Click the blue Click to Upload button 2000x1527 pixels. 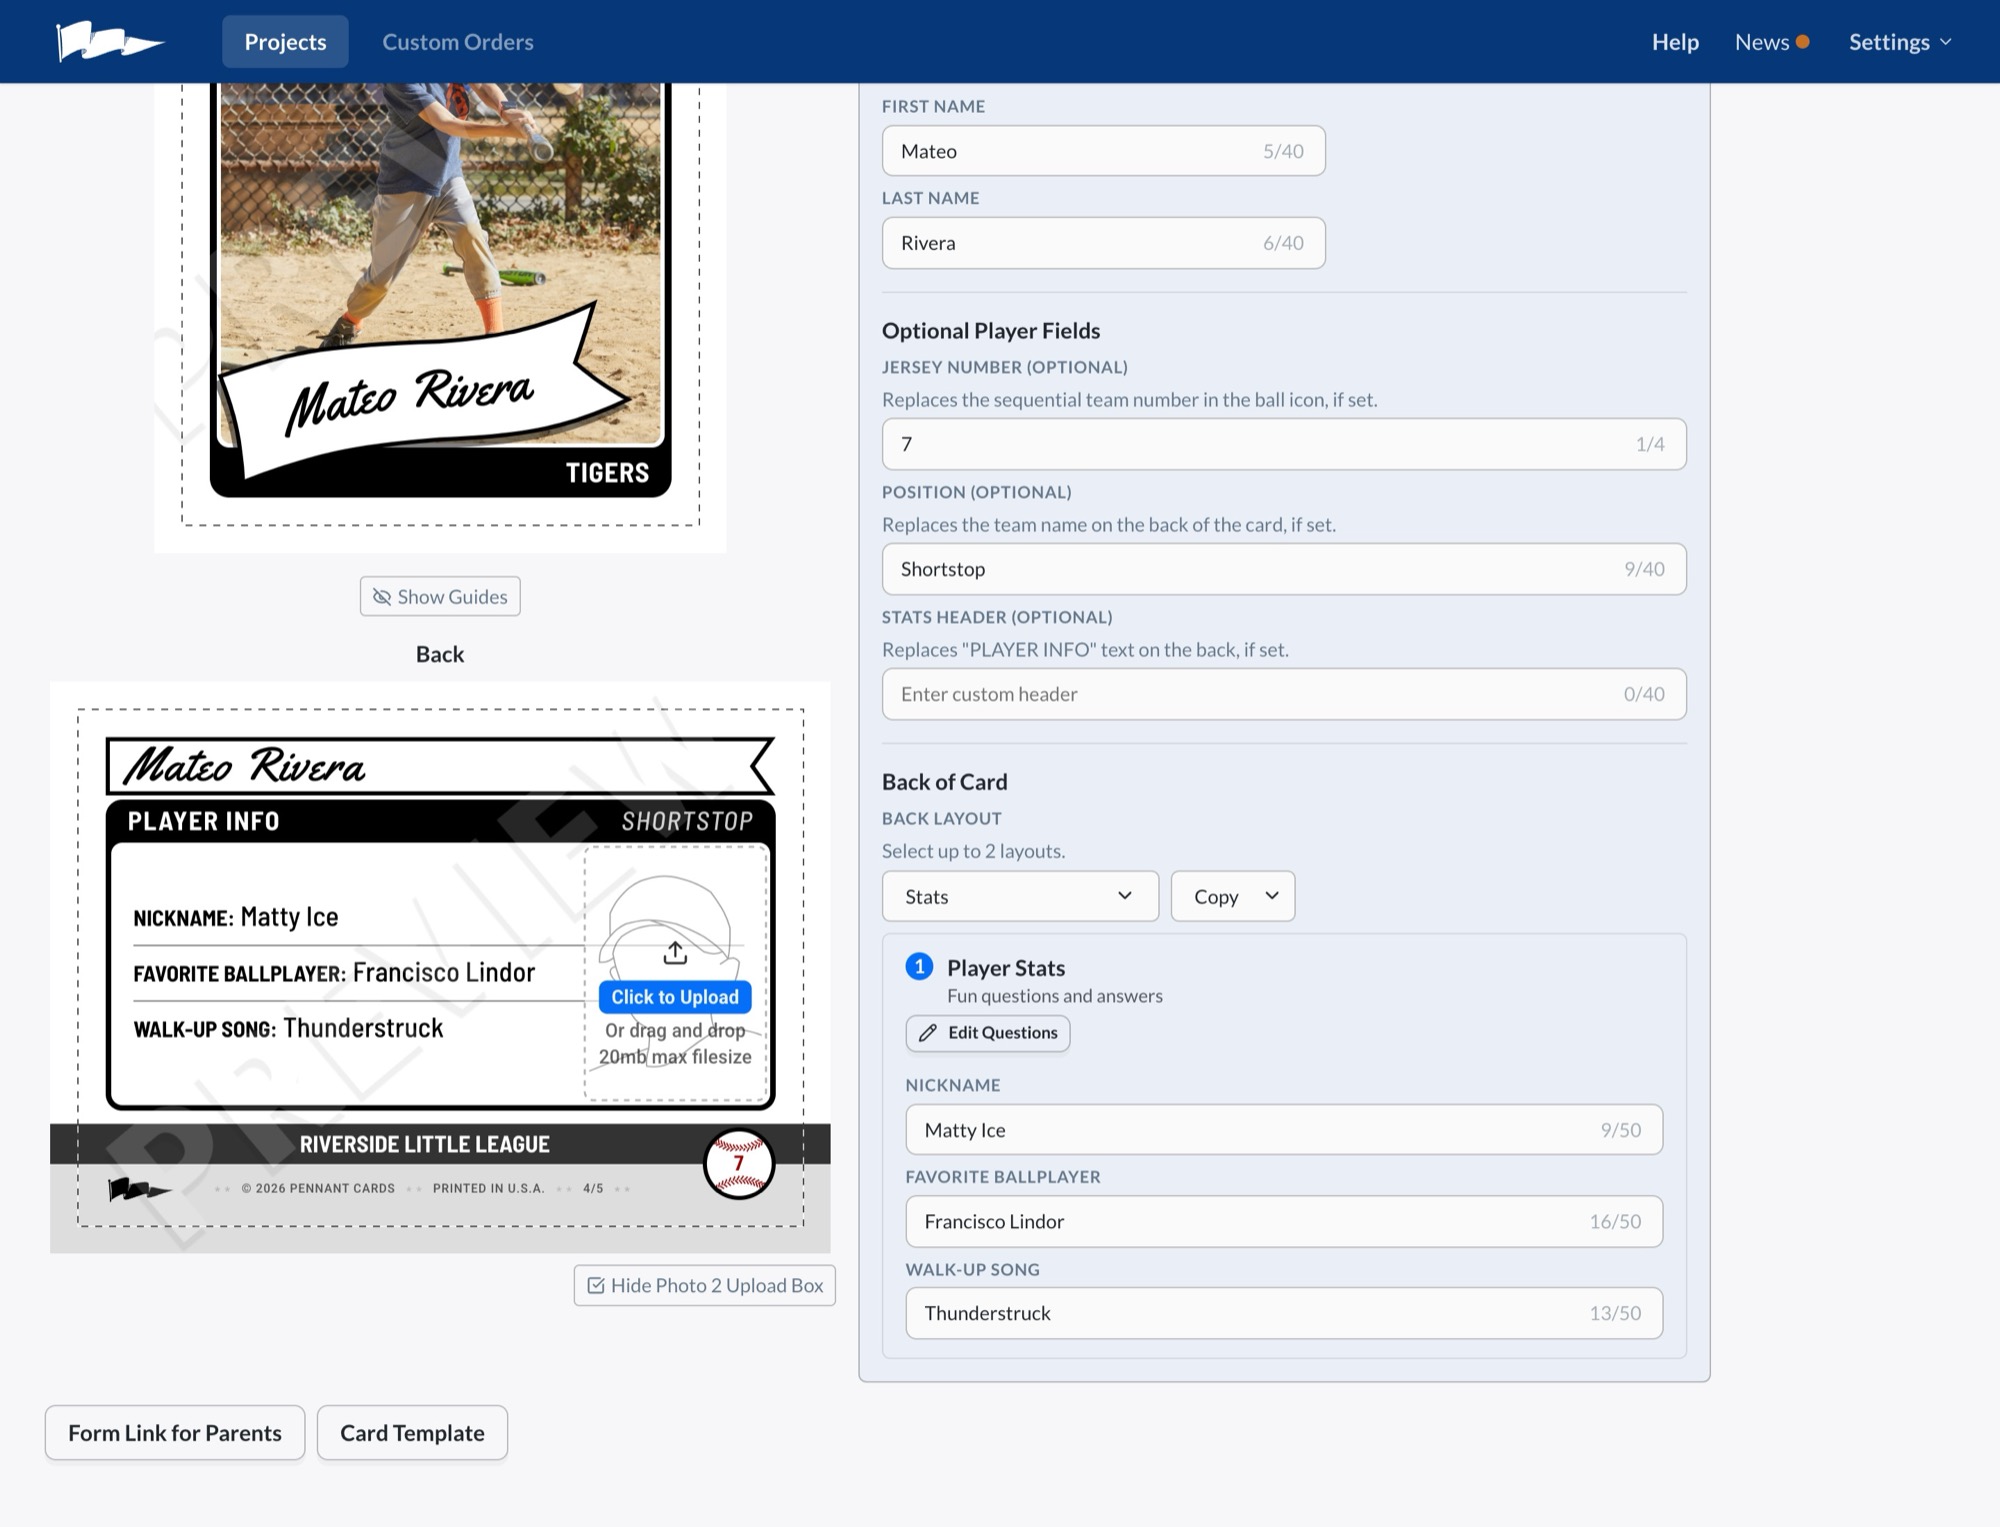[675, 997]
